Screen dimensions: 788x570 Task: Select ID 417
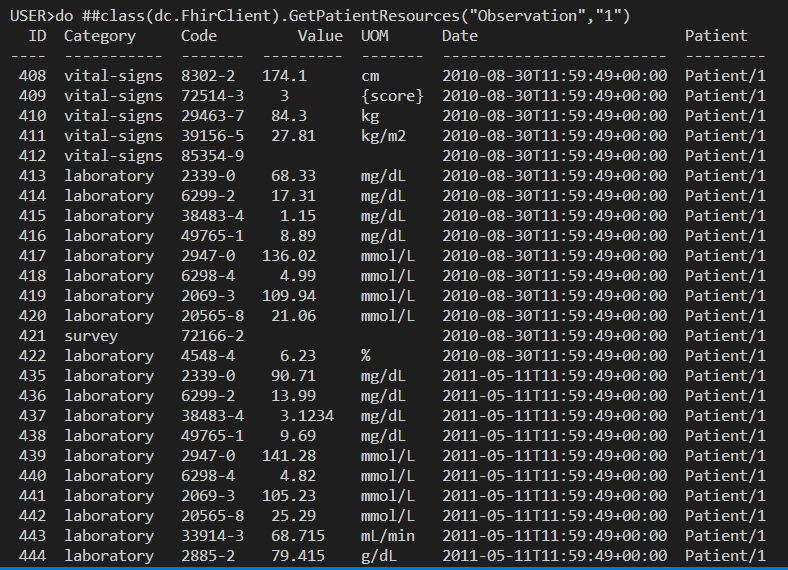[x=33, y=256]
